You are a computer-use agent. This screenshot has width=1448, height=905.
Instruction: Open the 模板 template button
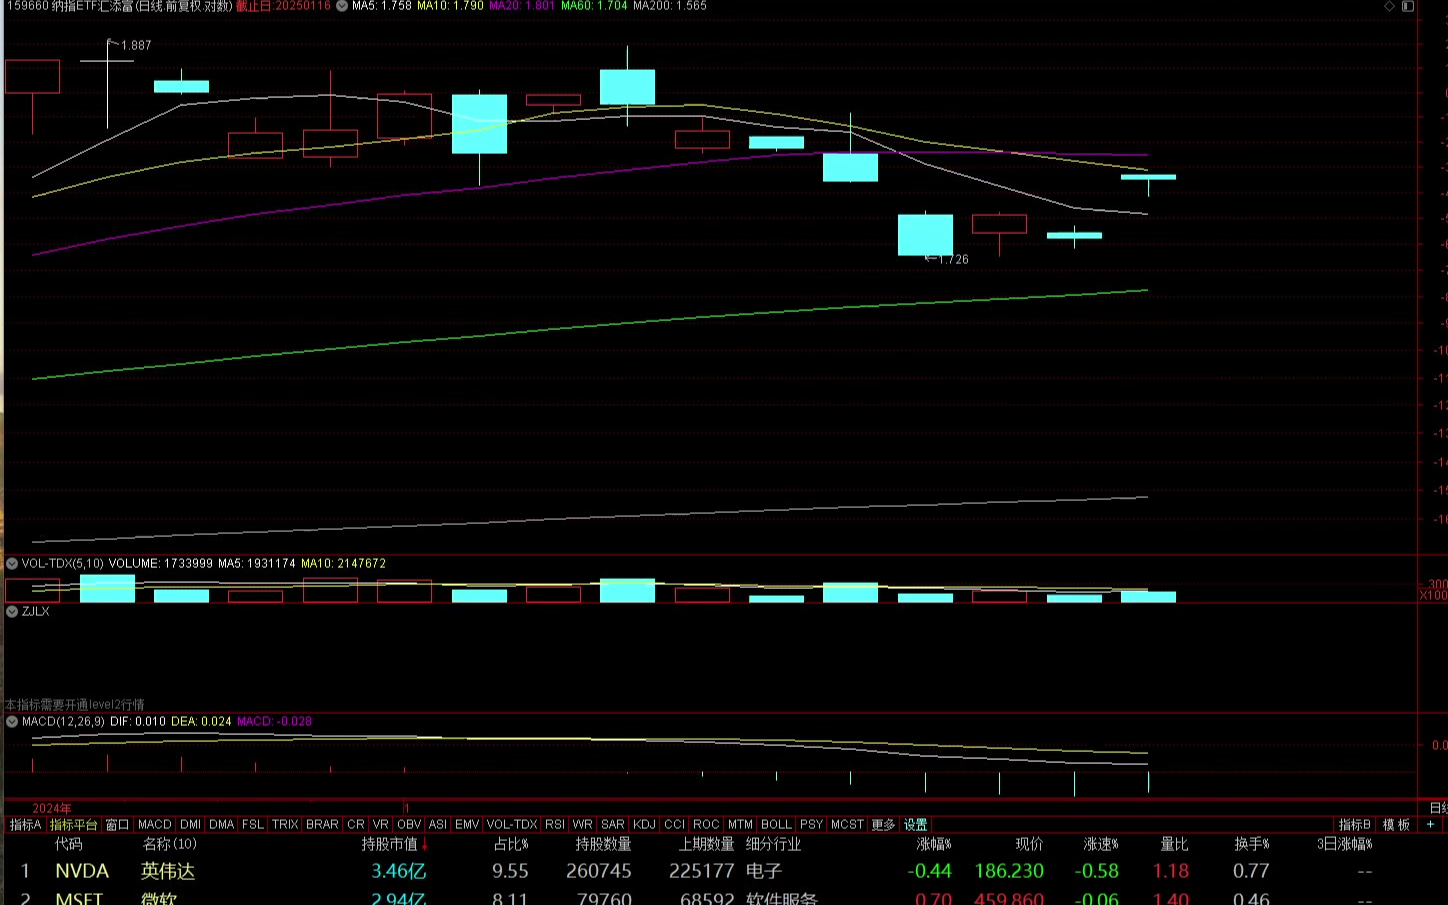point(1396,825)
